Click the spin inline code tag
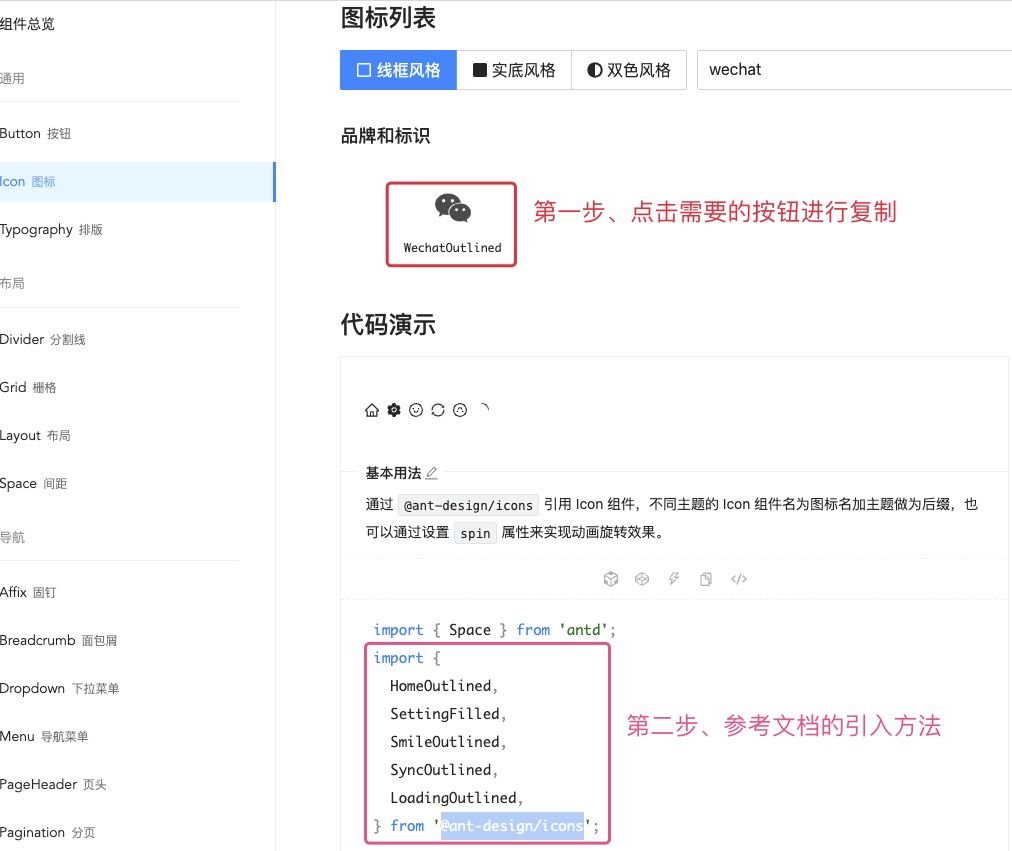This screenshot has width=1012, height=851. click(476, 533)
